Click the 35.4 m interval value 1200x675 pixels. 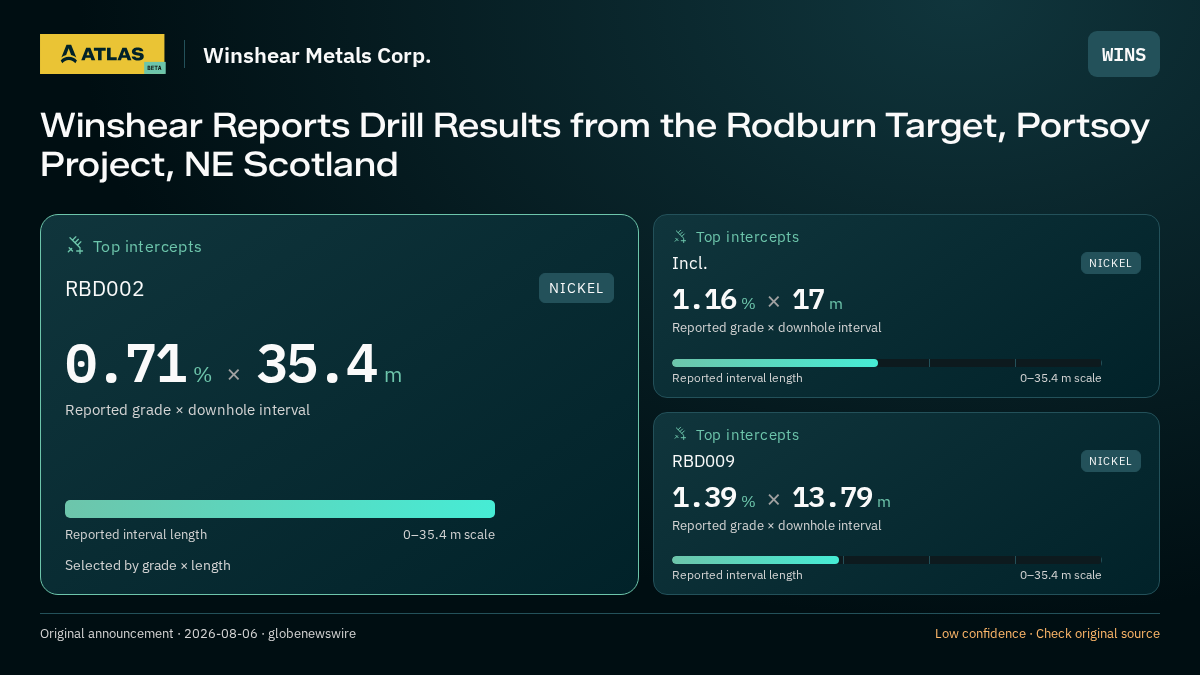tap(329, 366)
